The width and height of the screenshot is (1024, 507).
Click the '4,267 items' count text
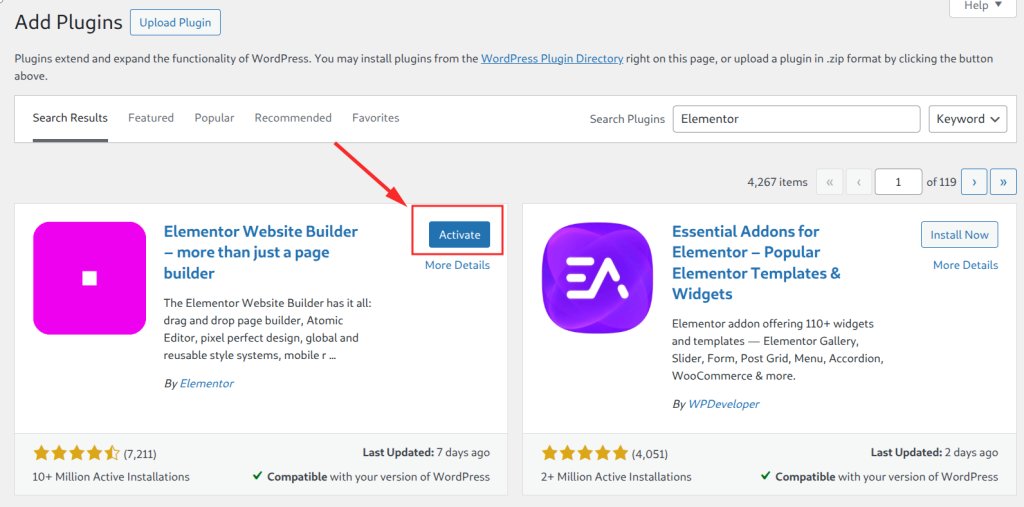click(x=777, y=182)
